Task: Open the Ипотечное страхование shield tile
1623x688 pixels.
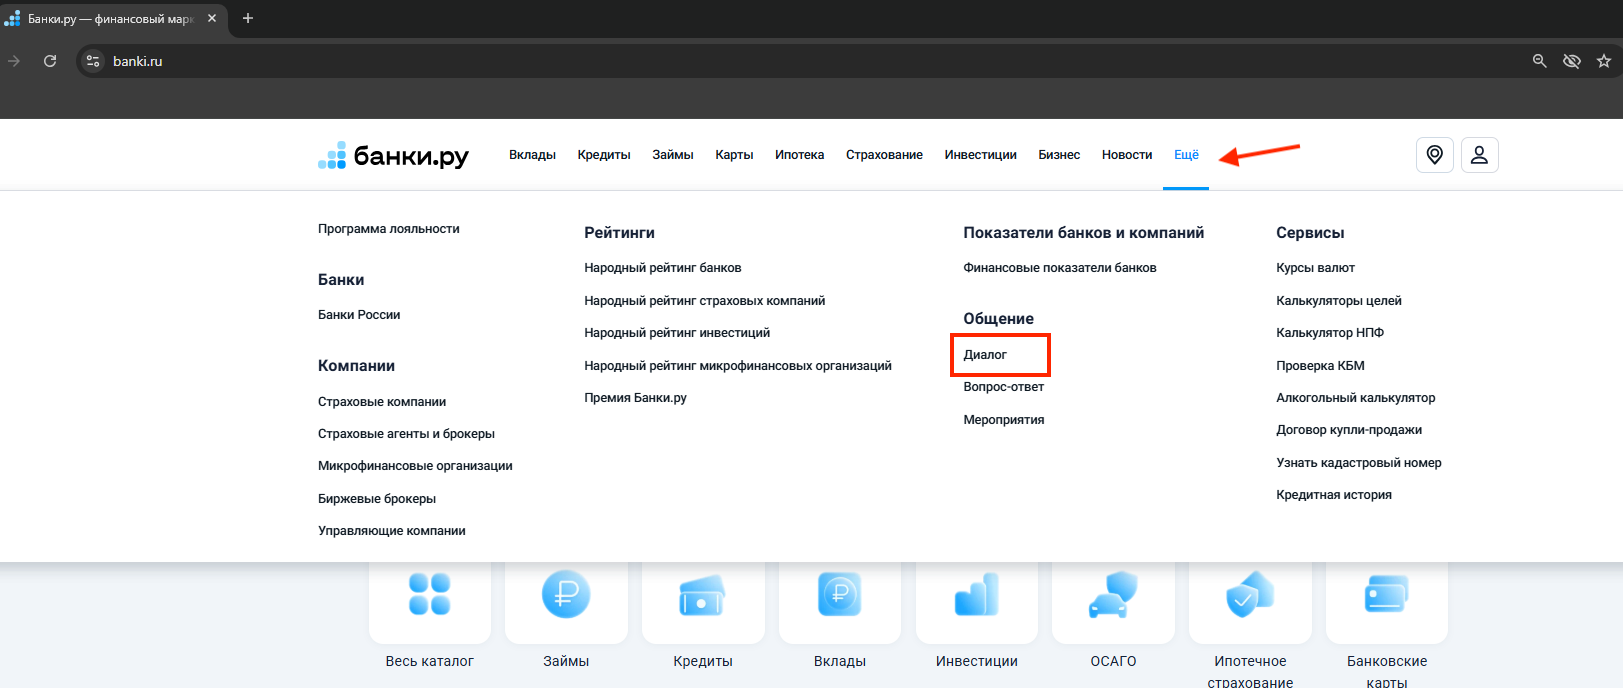Action: [1250, 594]
